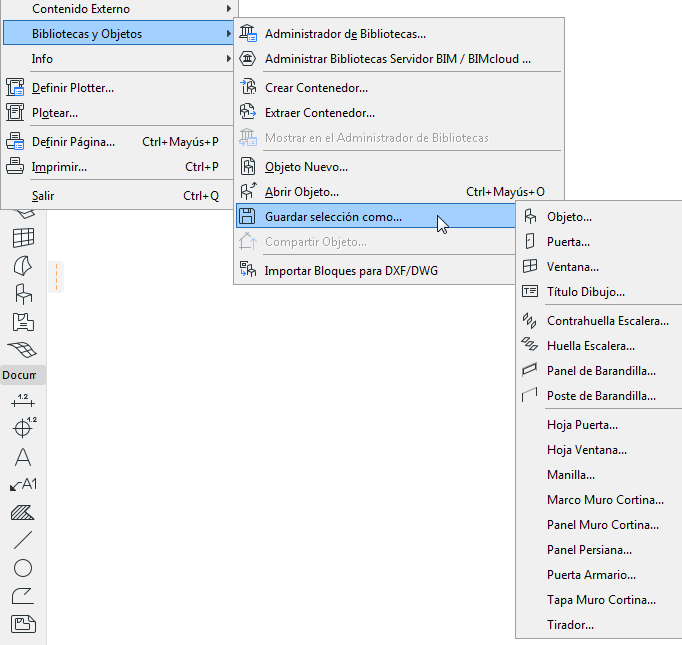Select the Mesh tool icon
This screenshot has height=645, width=682.
click(22, 350)
